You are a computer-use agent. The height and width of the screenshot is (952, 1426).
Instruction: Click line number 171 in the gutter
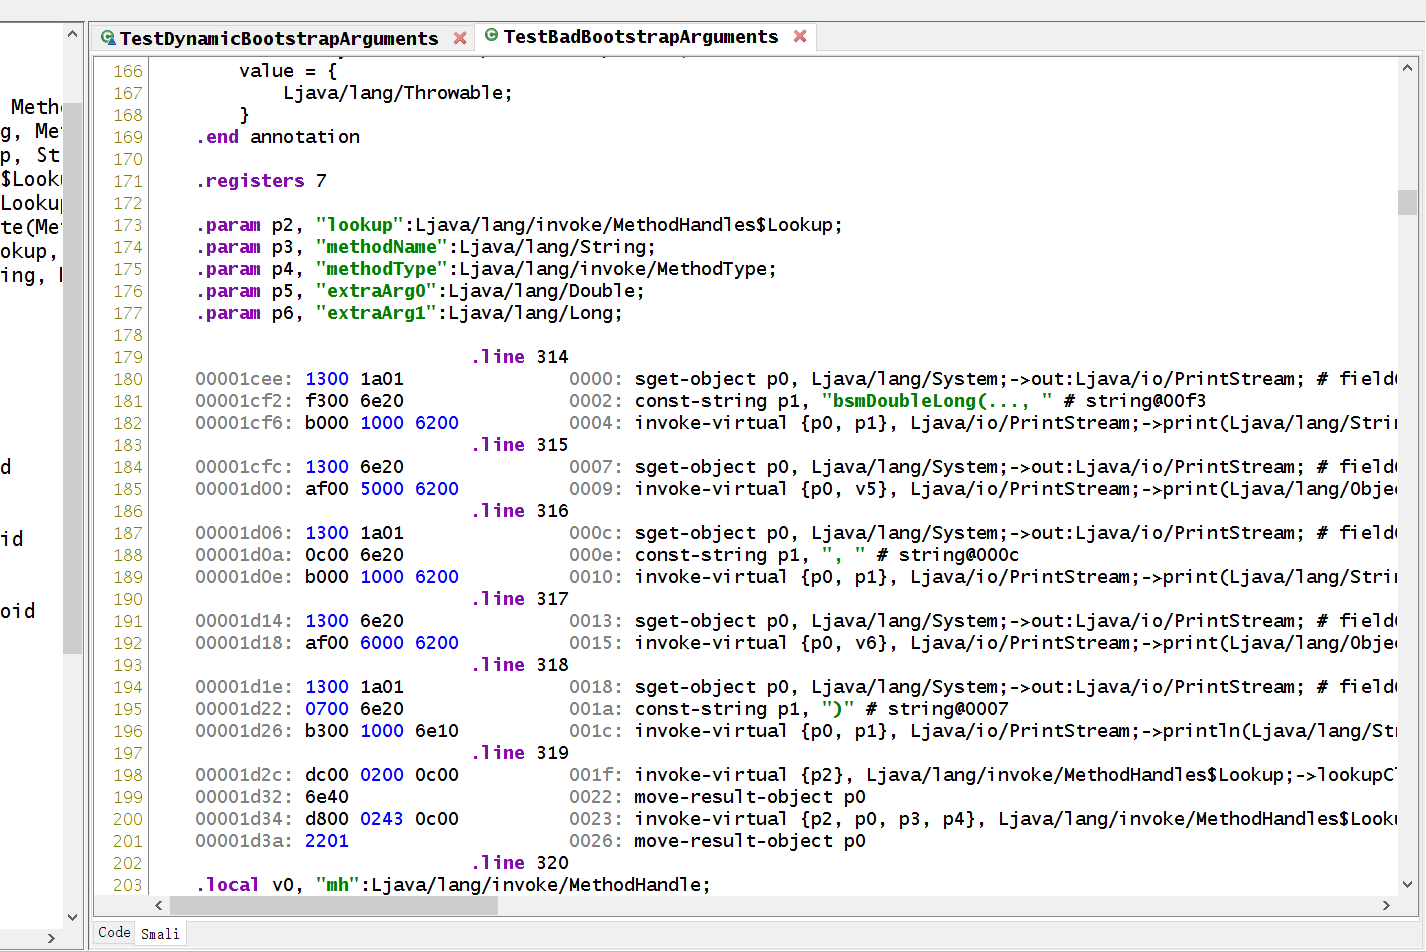coord(128,181)
